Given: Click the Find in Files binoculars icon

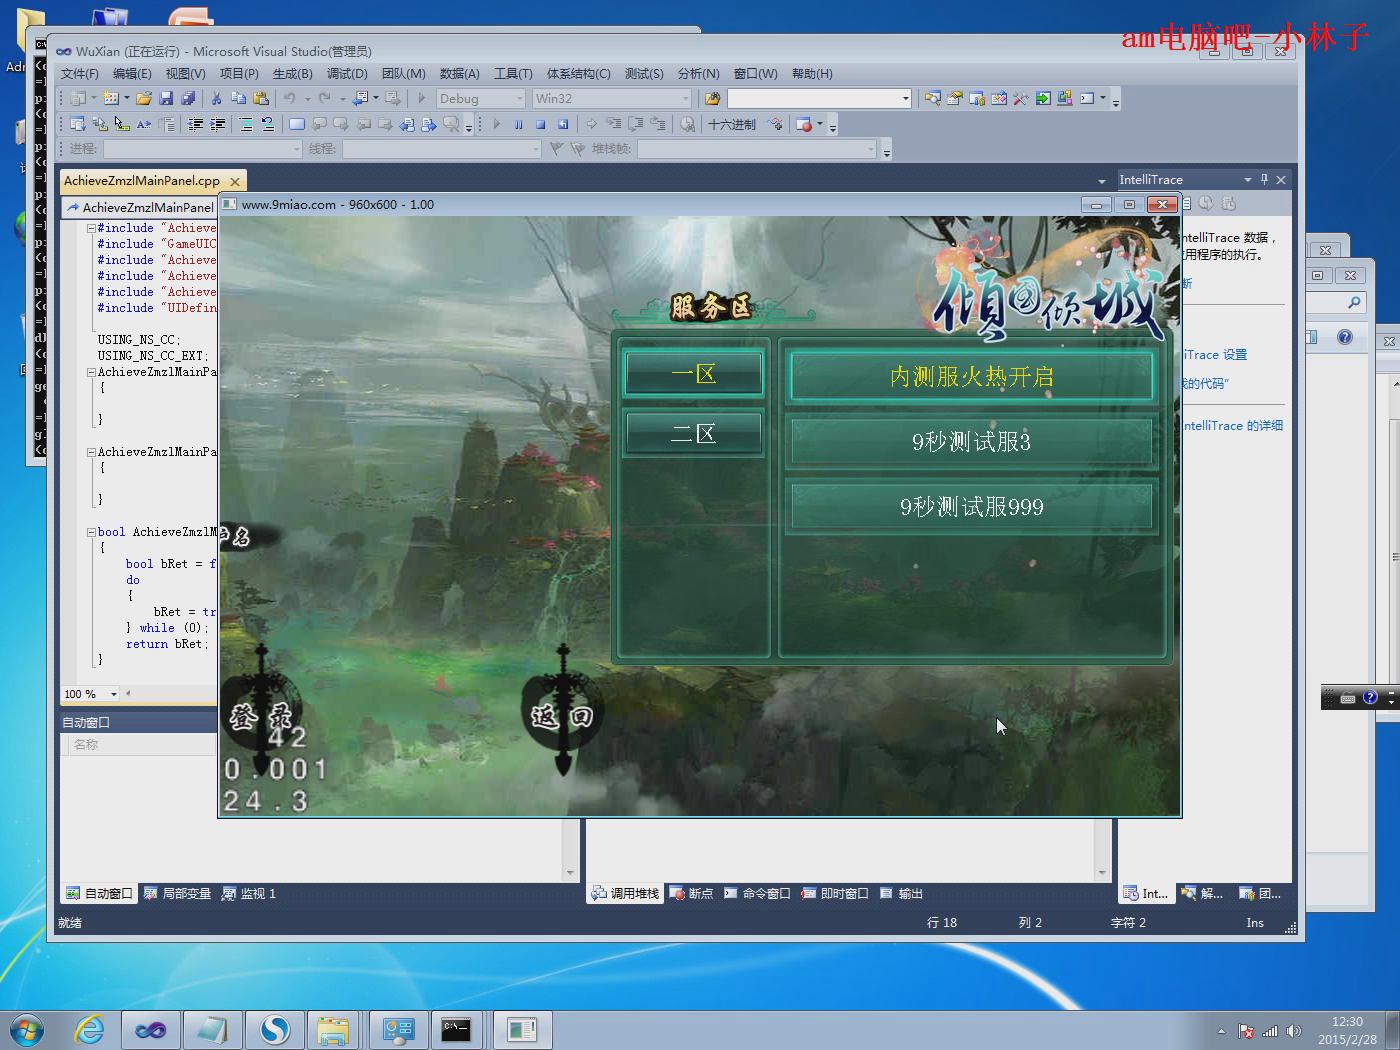Looking at the screenshot, I should click(x=712, y=98).
